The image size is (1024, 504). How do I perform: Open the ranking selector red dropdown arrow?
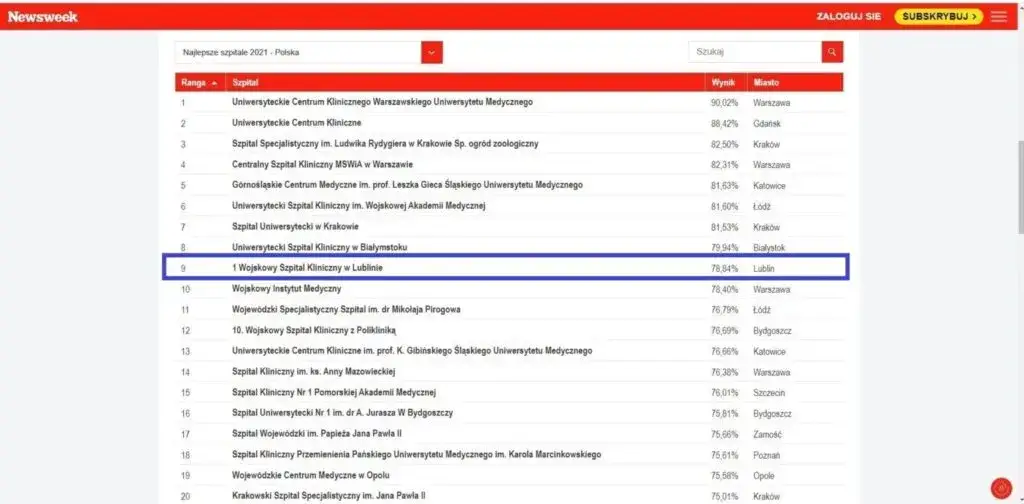[432, 52]
